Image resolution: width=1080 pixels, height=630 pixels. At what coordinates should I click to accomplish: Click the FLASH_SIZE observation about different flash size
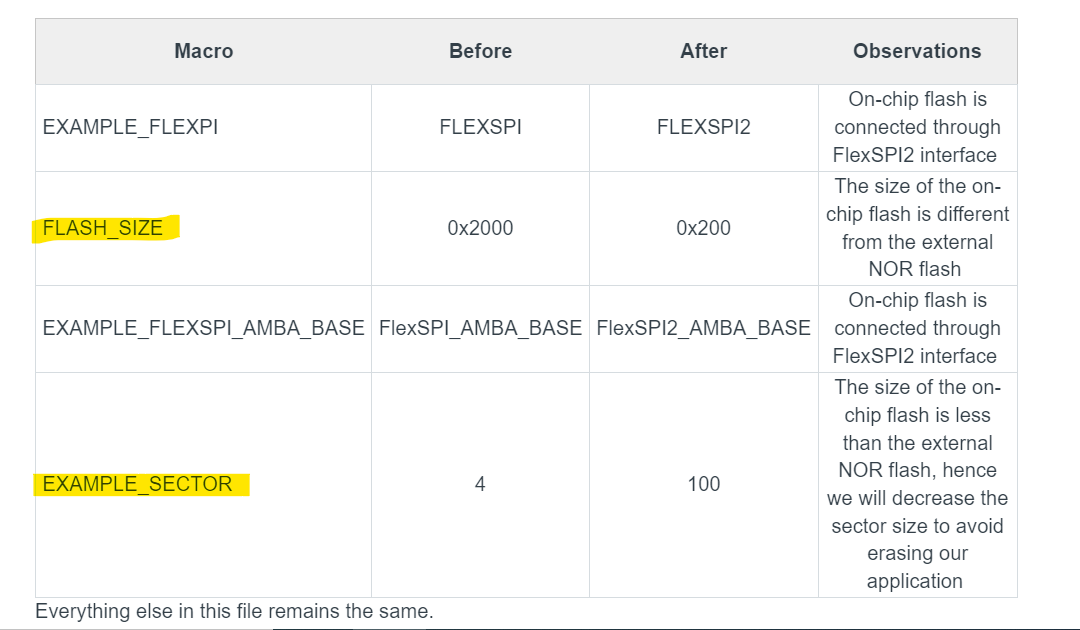(x=917, y=228)
